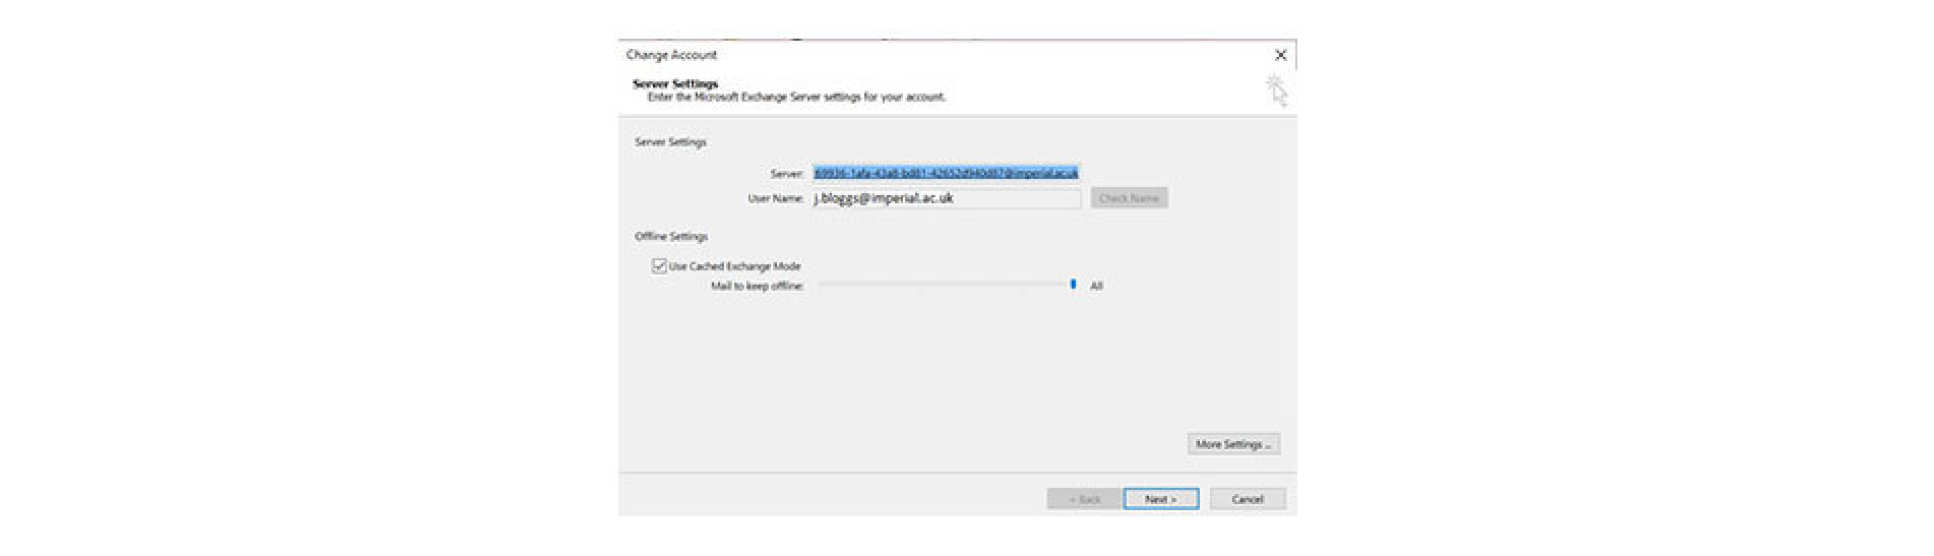
Task: Click the bold Server Settings heading
Action: point(675,84)
